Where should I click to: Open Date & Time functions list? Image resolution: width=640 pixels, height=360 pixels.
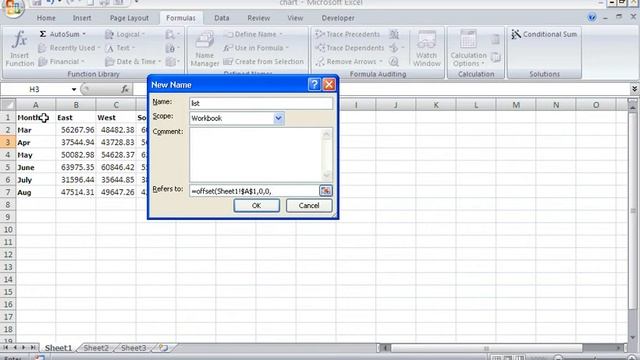pyautogui.click(x=133, y=62)
